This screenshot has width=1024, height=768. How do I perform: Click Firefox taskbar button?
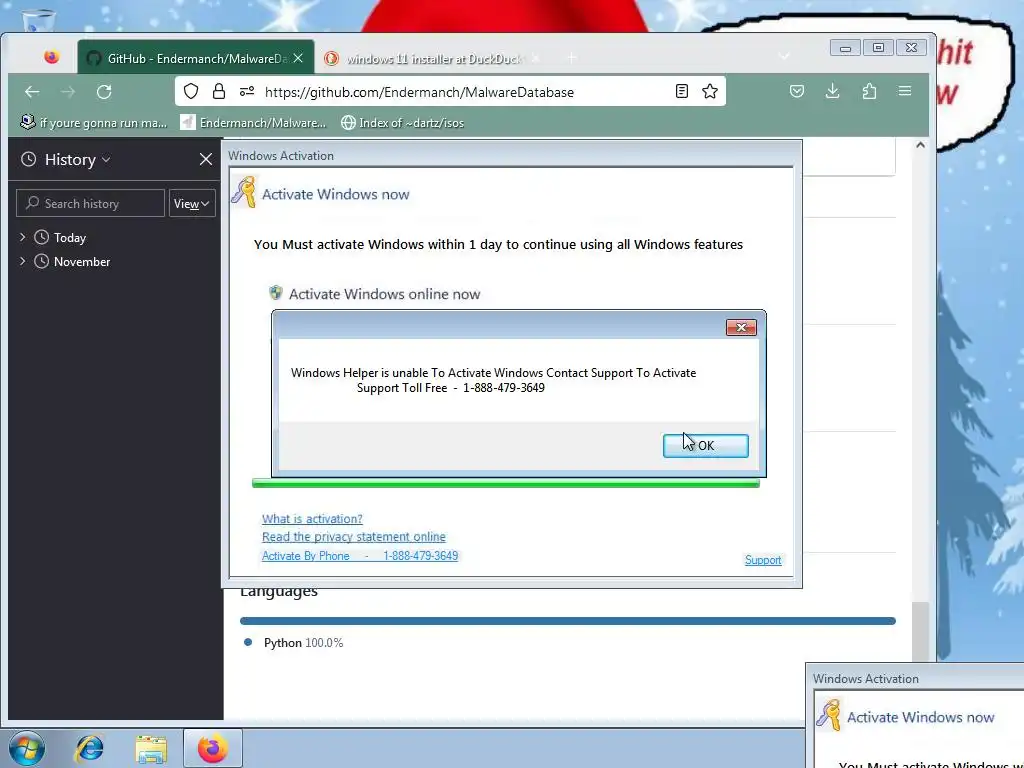(x=213, y=748)
